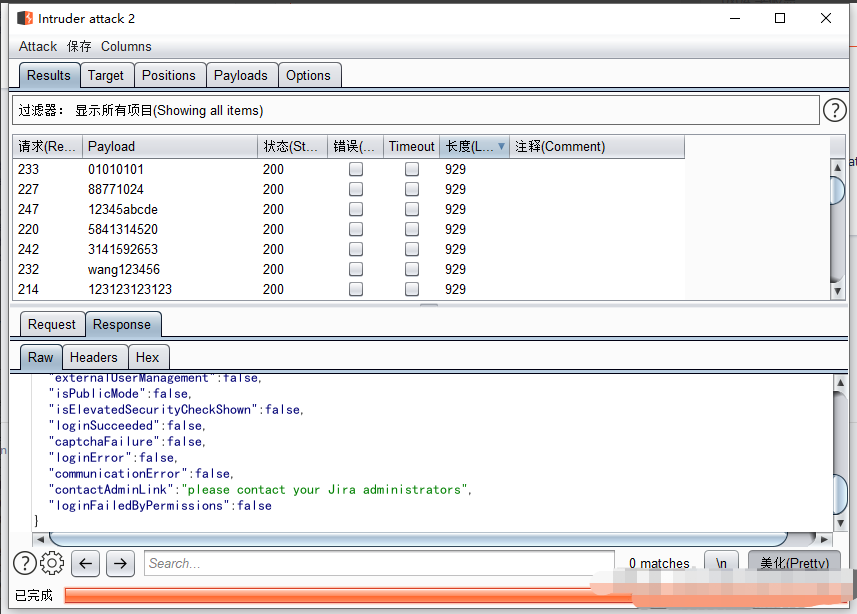Open search settings gear icon
The image size is (857, 614).
[52, 563]
